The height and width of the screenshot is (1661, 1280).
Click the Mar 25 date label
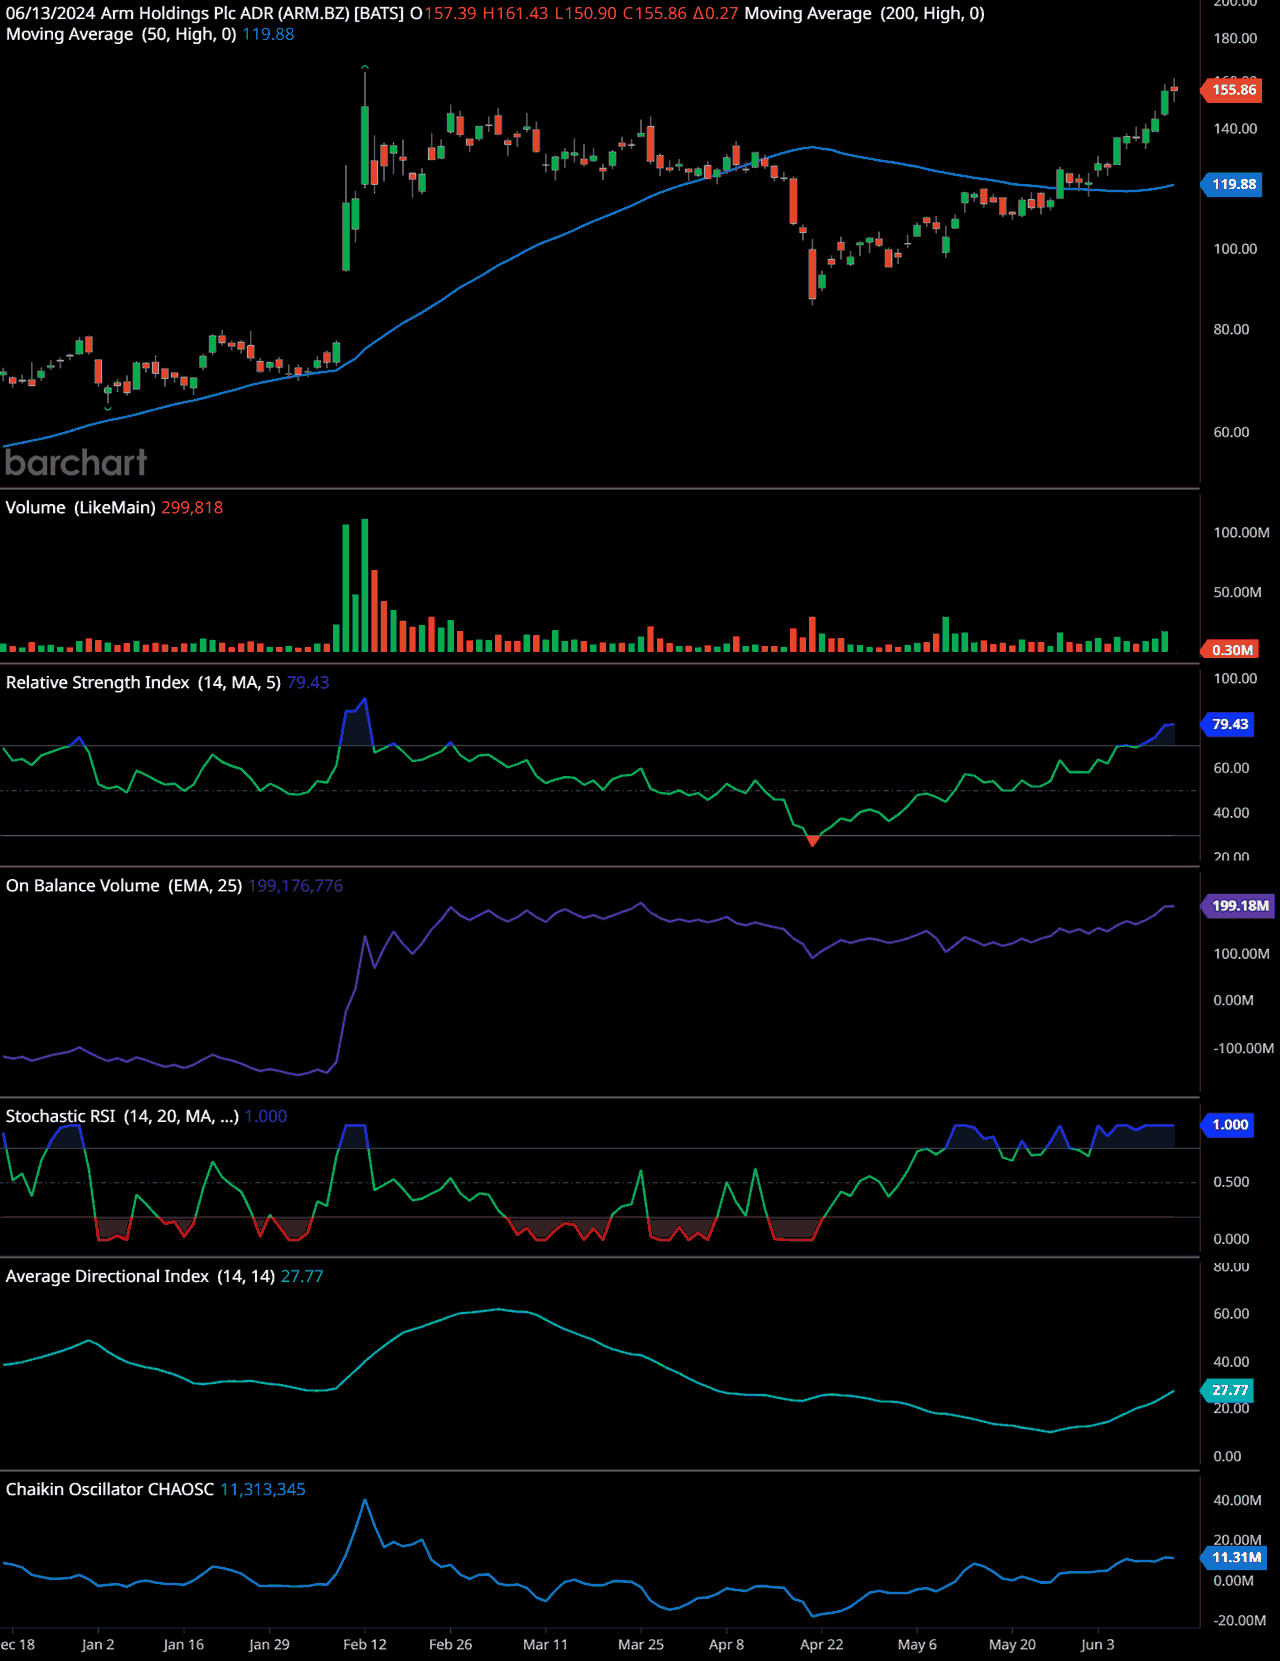pyautogui.click(x=641, y=1644)
